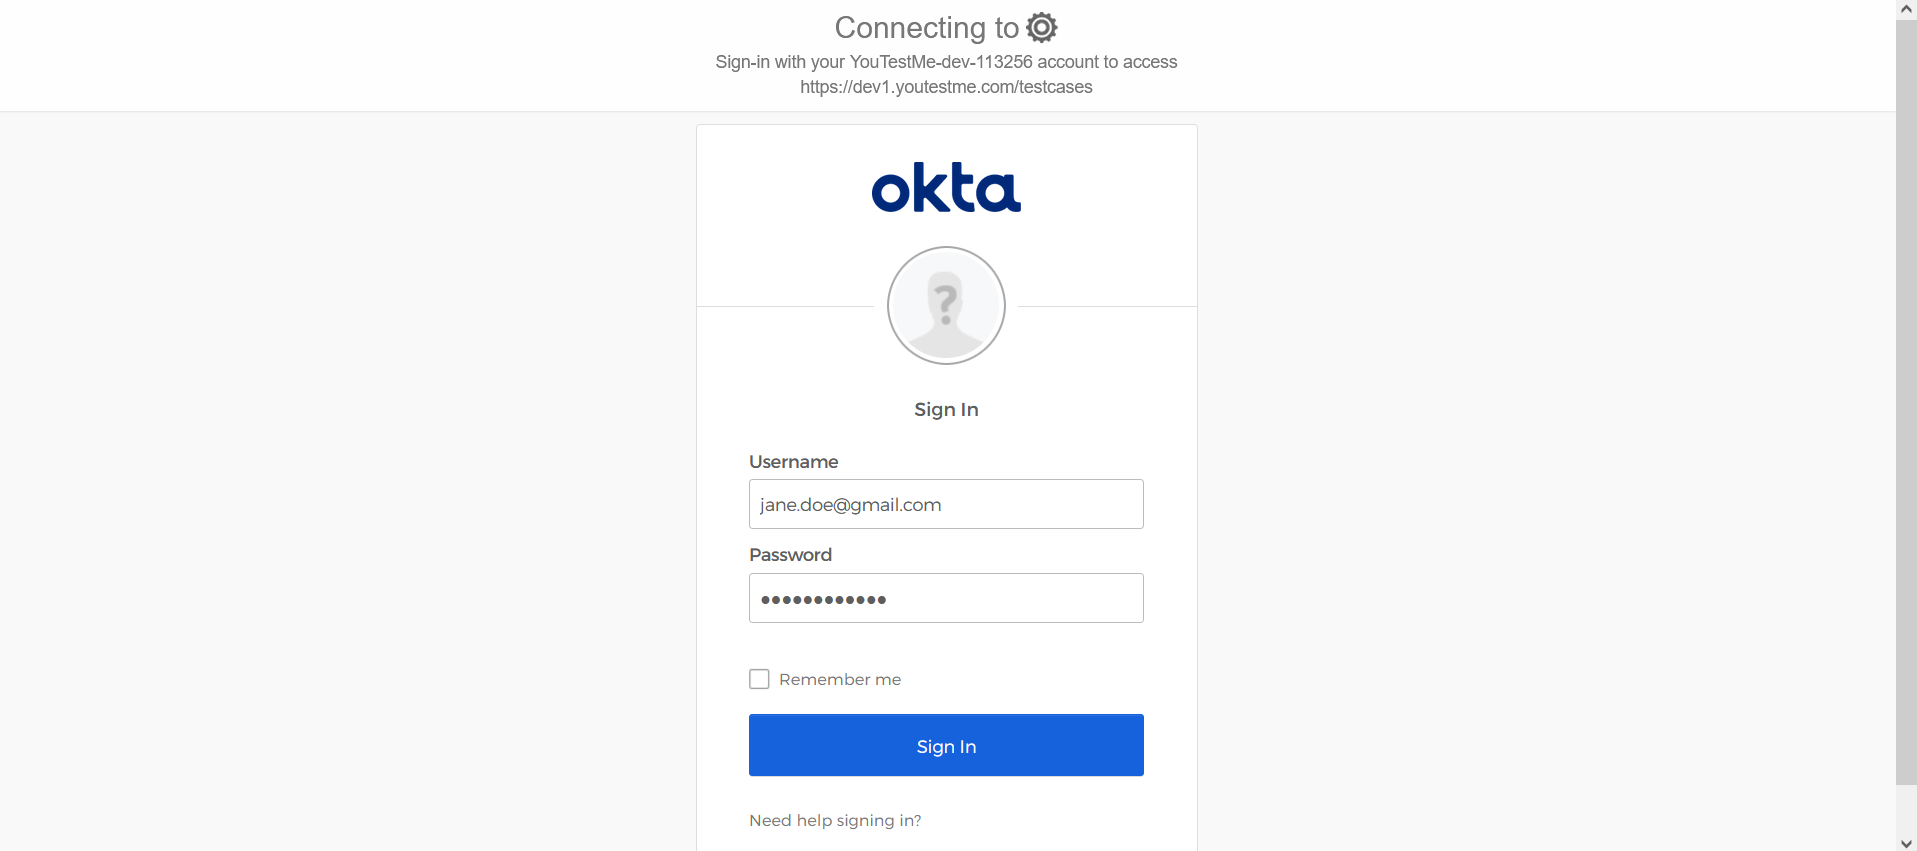1917x851 pixels.
Task: Focus the Username field with jane.doe@gmail.com
Action: [946, 504]
